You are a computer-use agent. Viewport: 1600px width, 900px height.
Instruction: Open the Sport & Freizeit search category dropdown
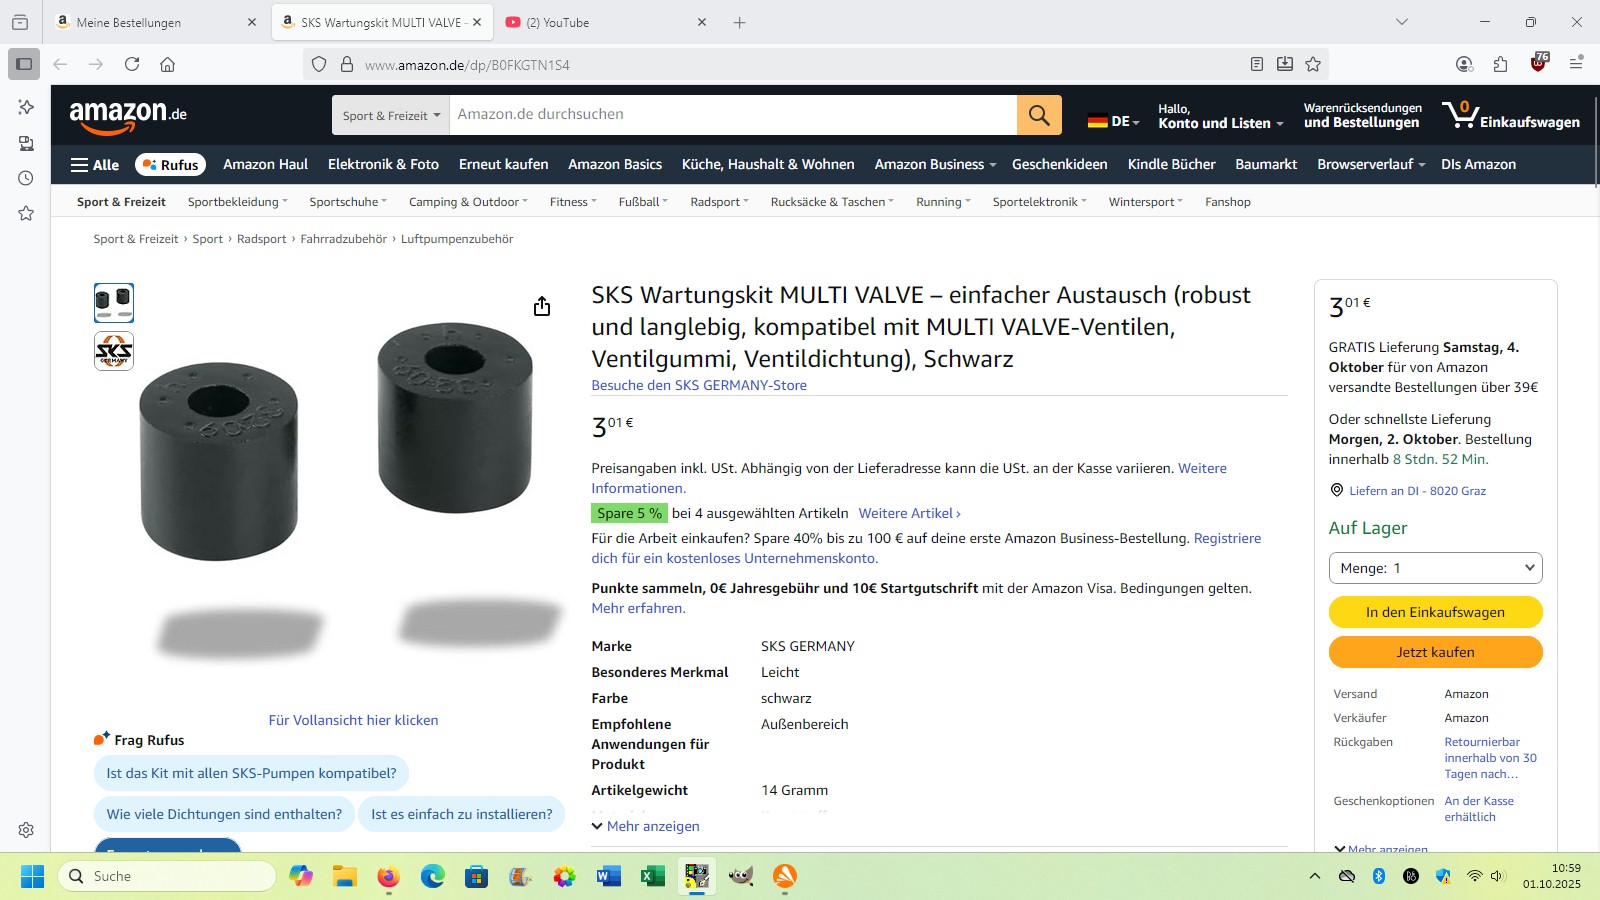391,115
